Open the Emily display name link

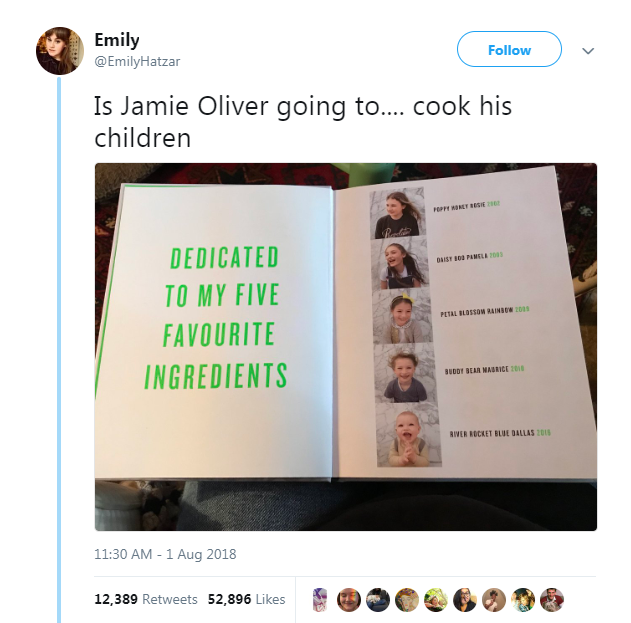[x=117, y=40]
